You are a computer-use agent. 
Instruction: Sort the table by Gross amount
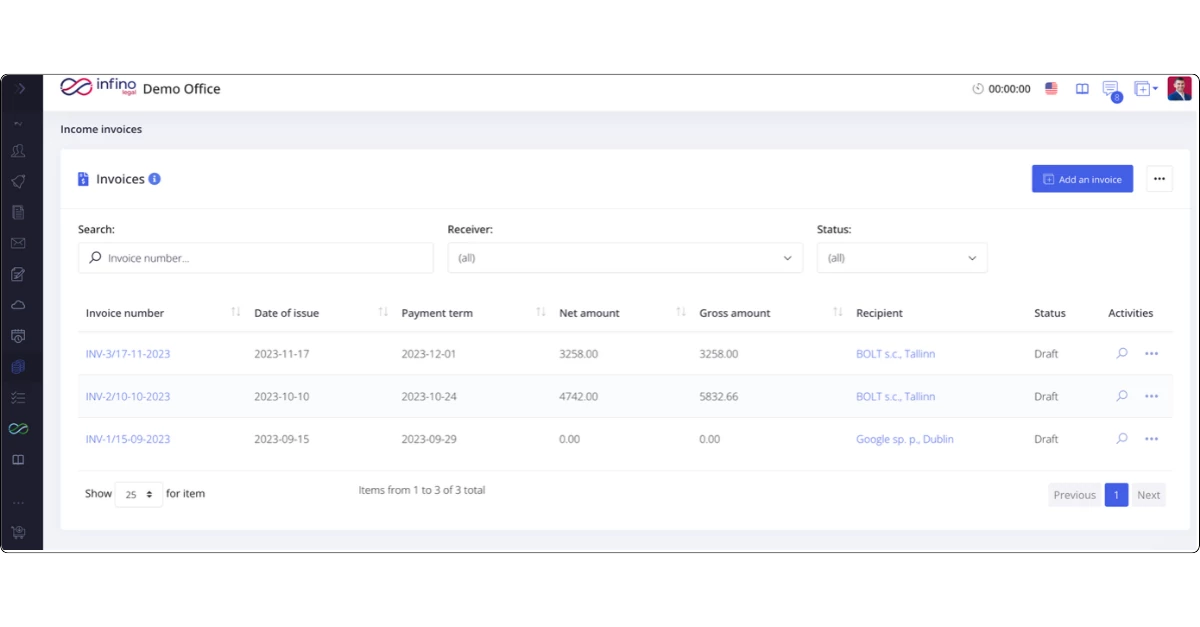pos(838,313)
